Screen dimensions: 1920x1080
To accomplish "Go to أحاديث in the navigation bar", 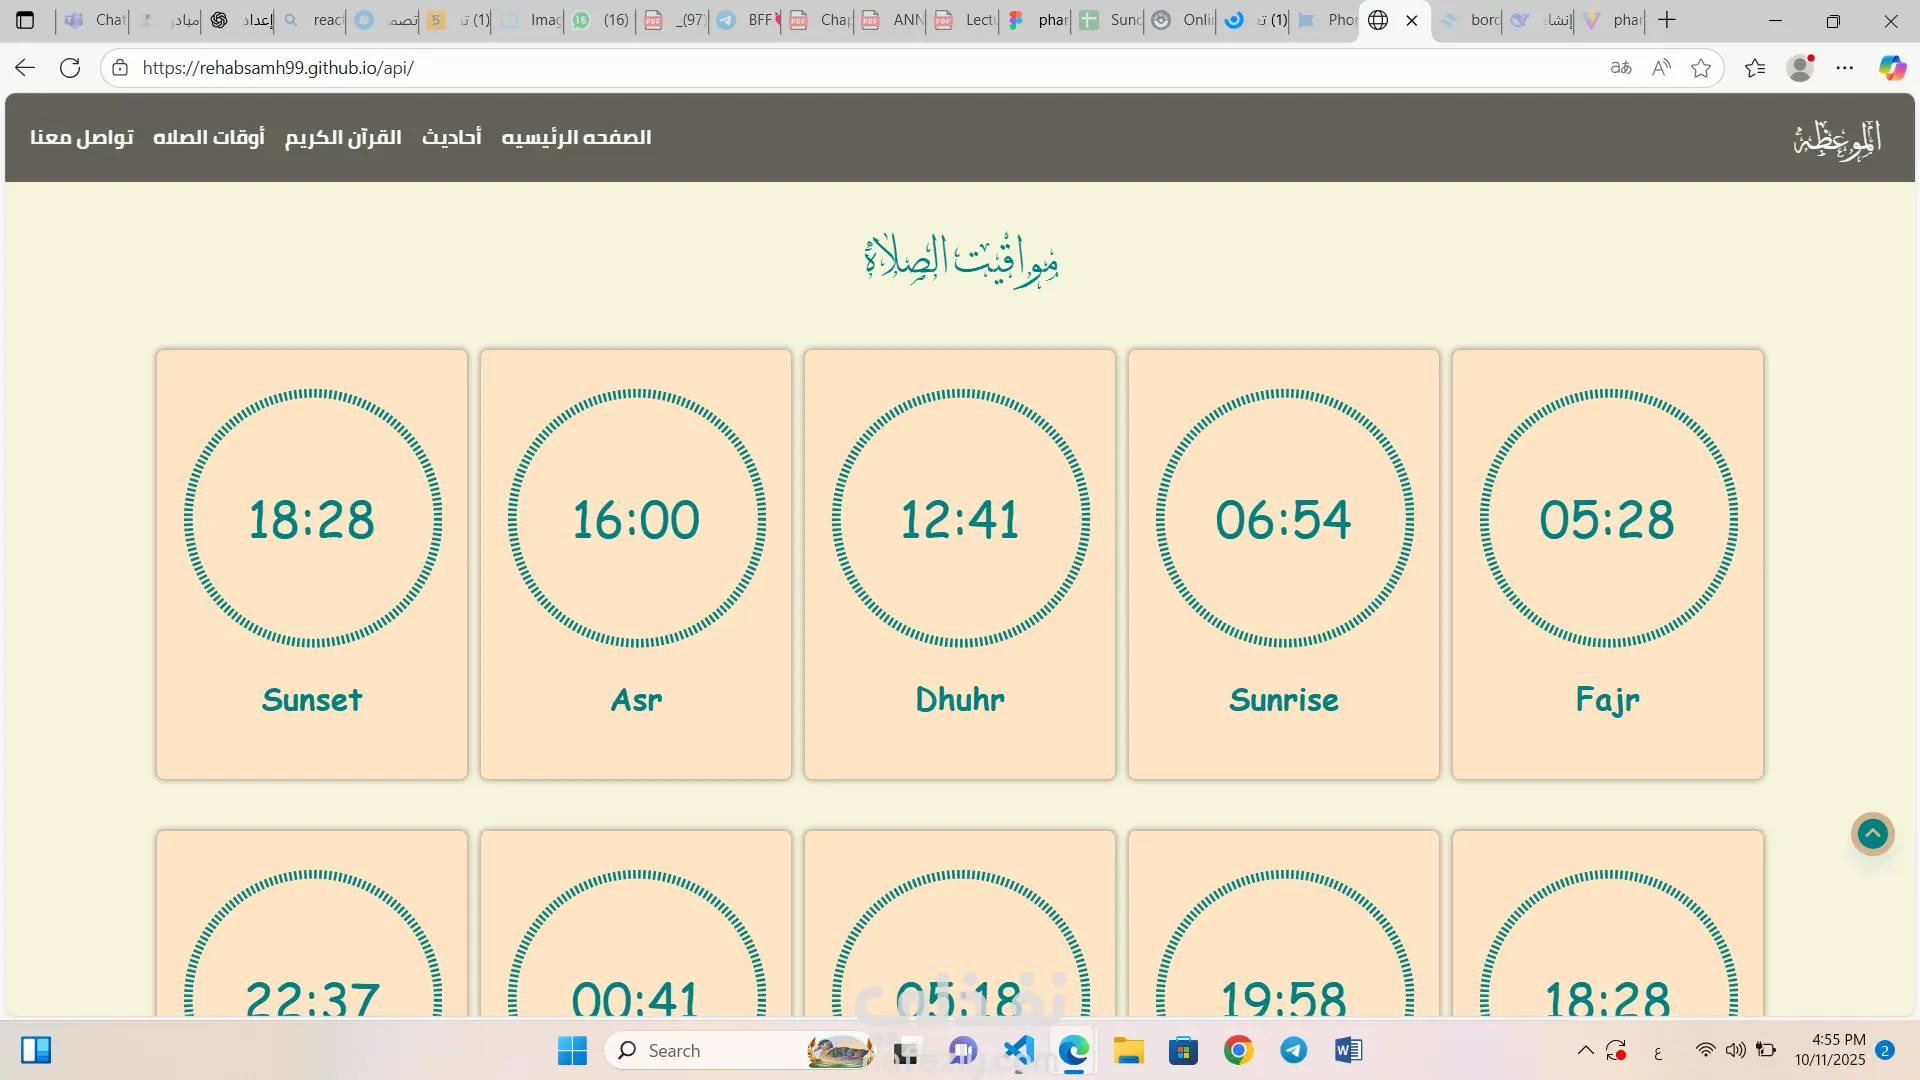I will [x=451, y=137].
